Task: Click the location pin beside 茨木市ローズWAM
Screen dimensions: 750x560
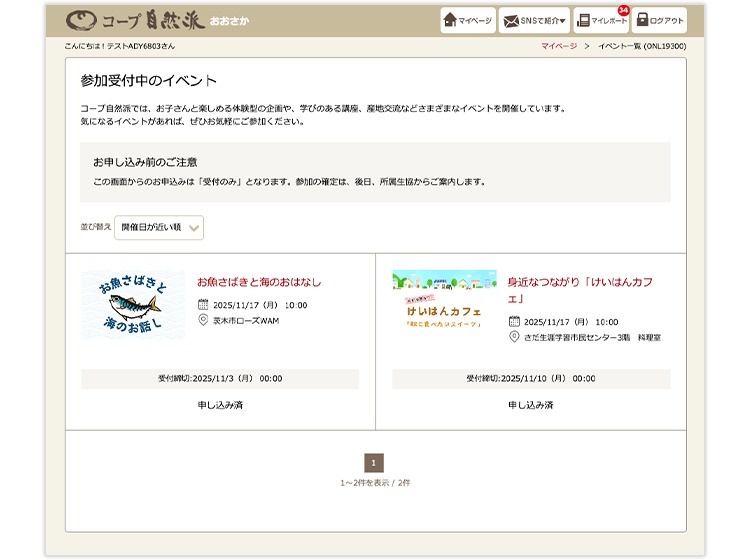Action: 203,320
